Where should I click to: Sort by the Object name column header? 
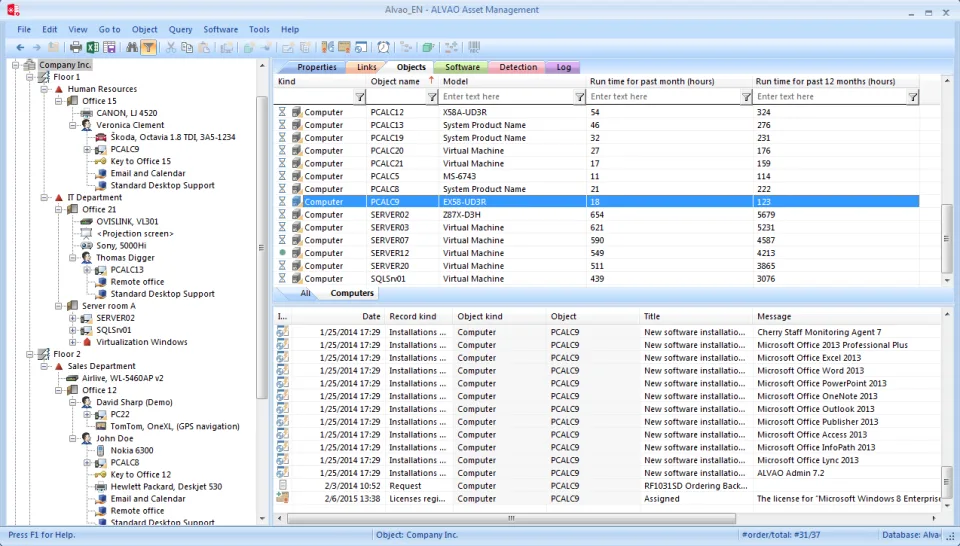[402, 81]
